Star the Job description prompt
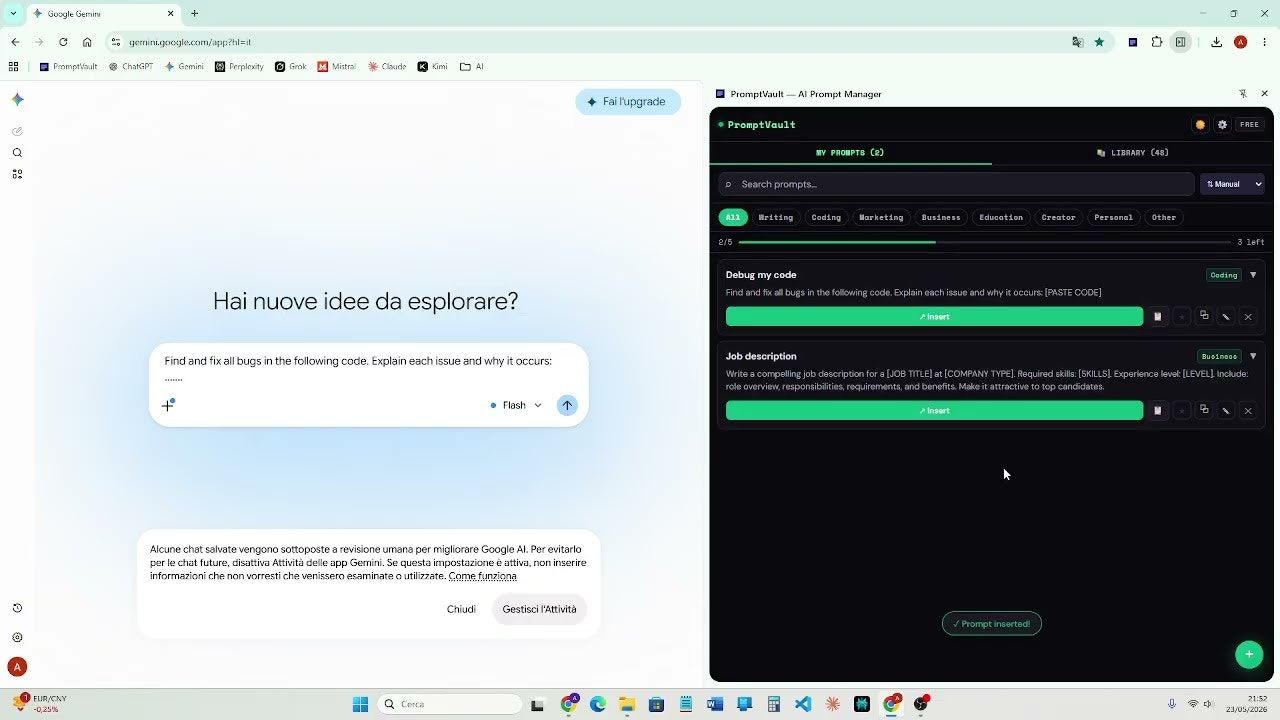The image size is (1280, 720). 1181,411
